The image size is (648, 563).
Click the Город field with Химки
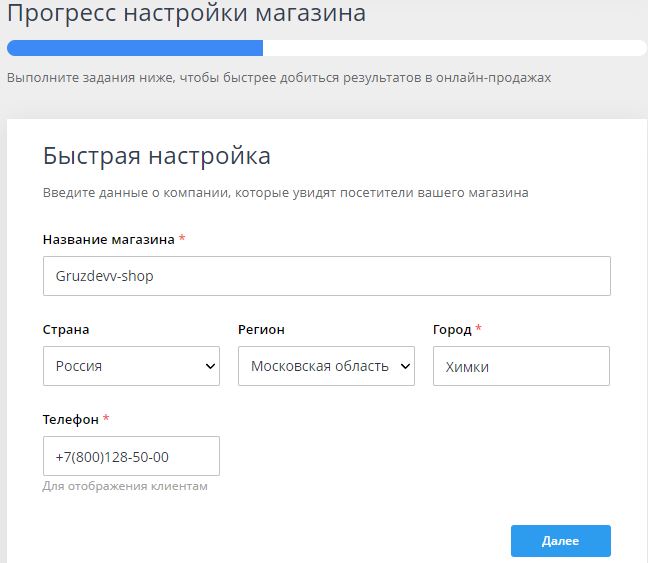(521, 366)
